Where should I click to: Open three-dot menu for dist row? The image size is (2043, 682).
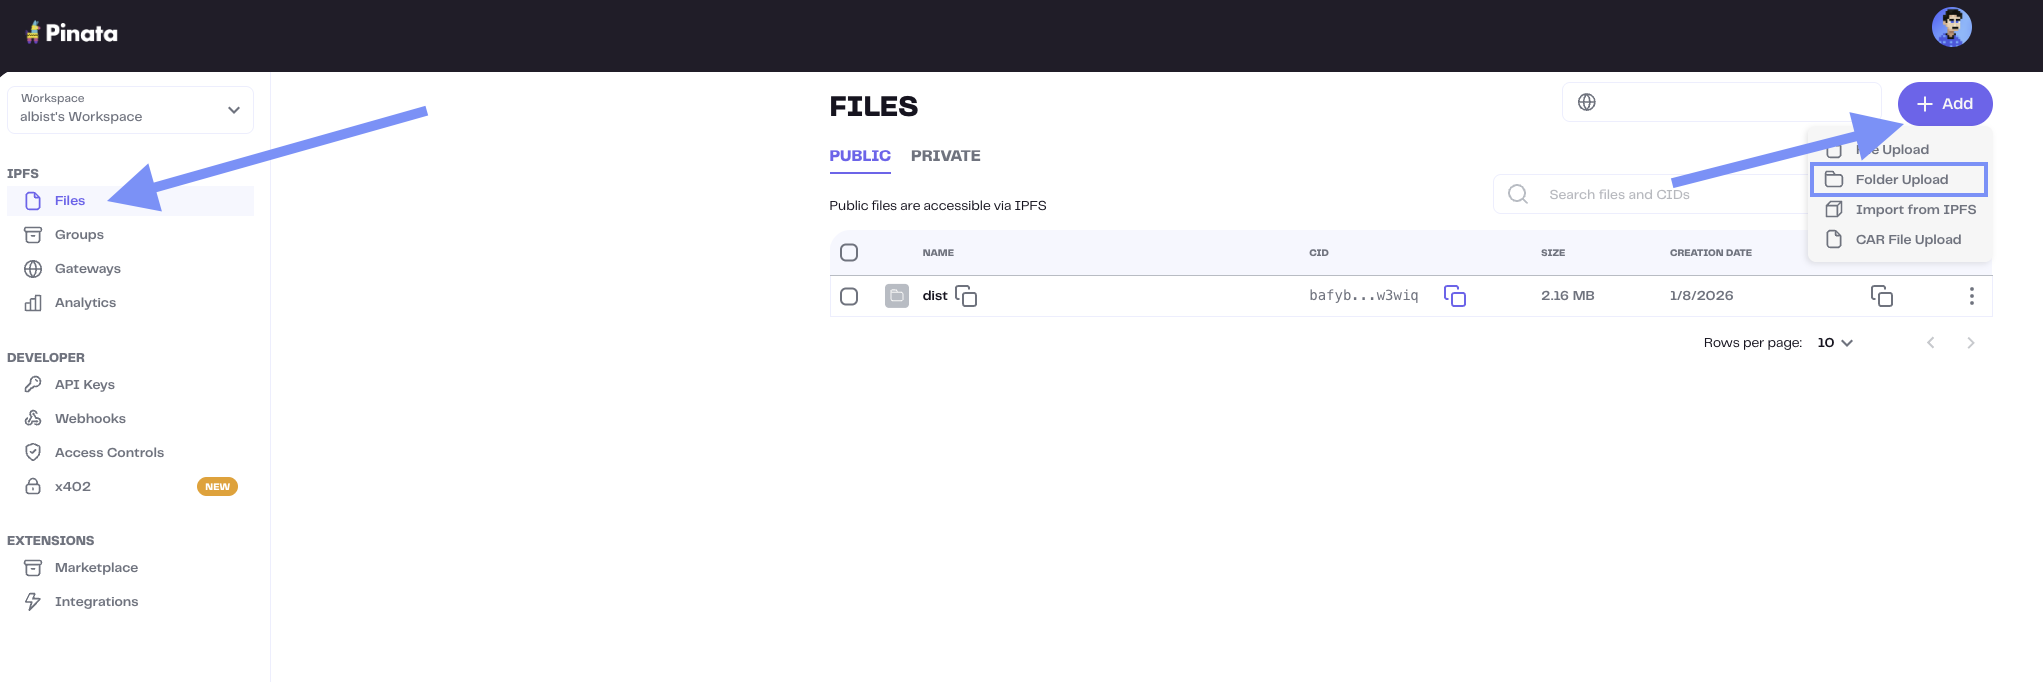[x=1970, y=296]
